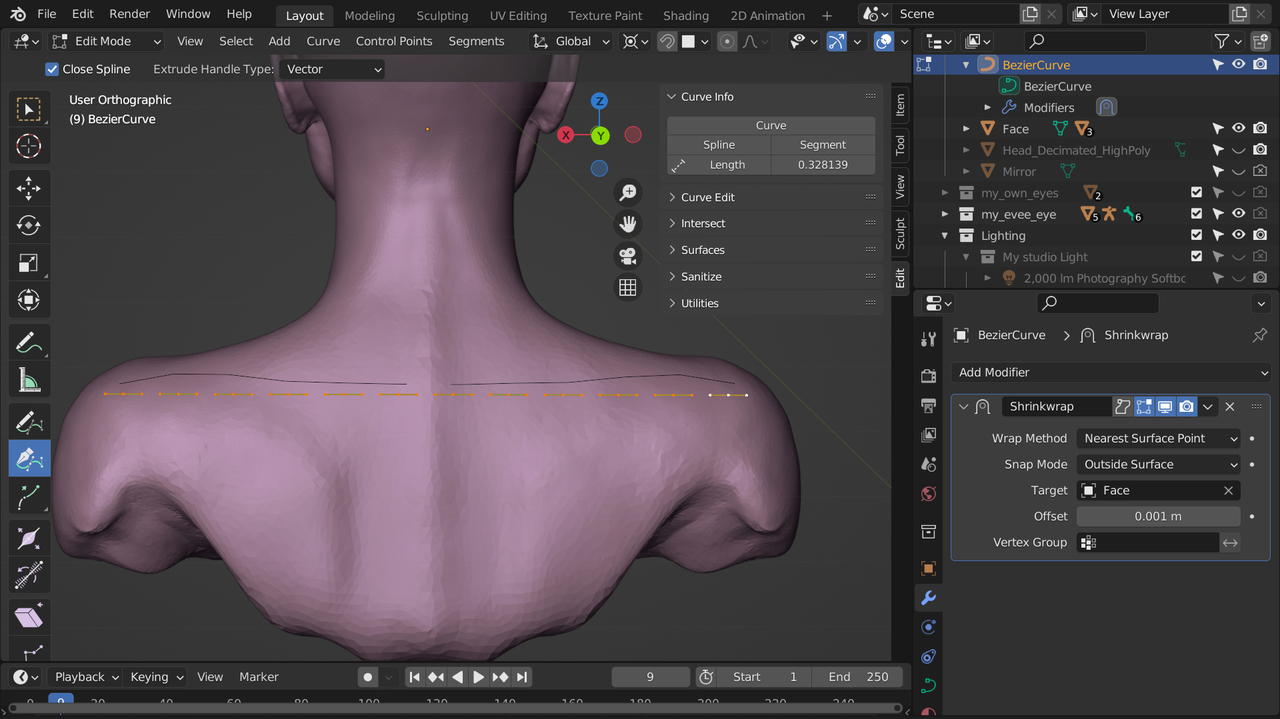This screenshot has height=719, width=1280.
Task: Click the Physics Properties tab icon
Action: [x=928, y=655]
